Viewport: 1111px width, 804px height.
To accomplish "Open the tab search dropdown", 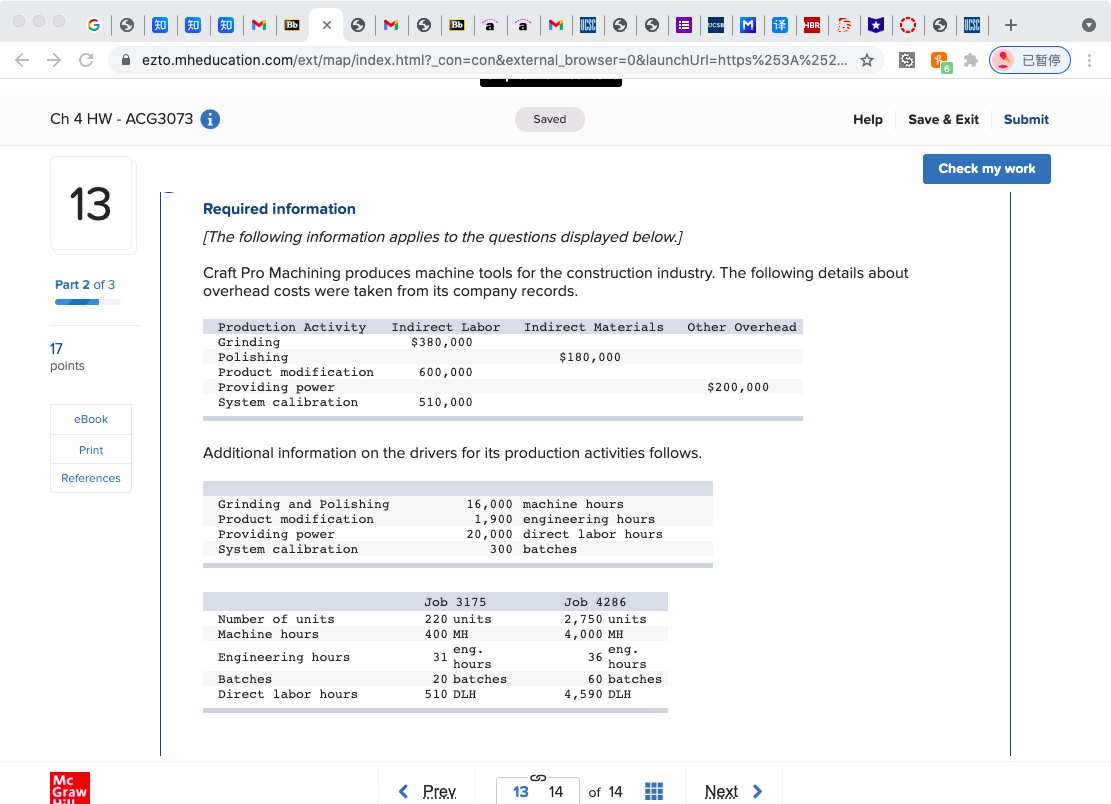I will point(1089,25).
